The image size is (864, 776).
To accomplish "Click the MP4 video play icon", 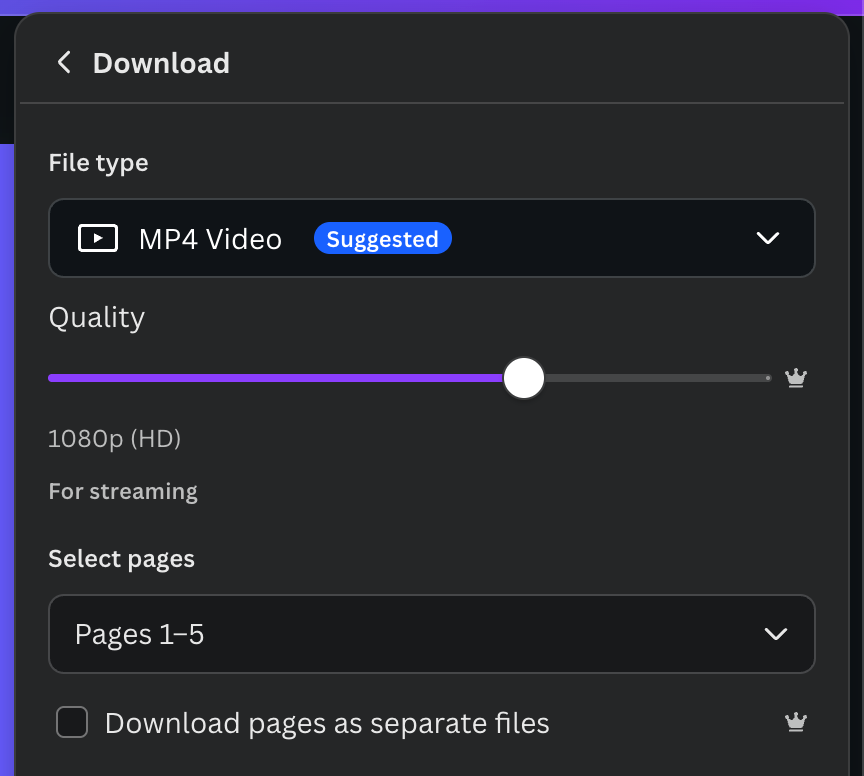I will click(x=98, y=239).
